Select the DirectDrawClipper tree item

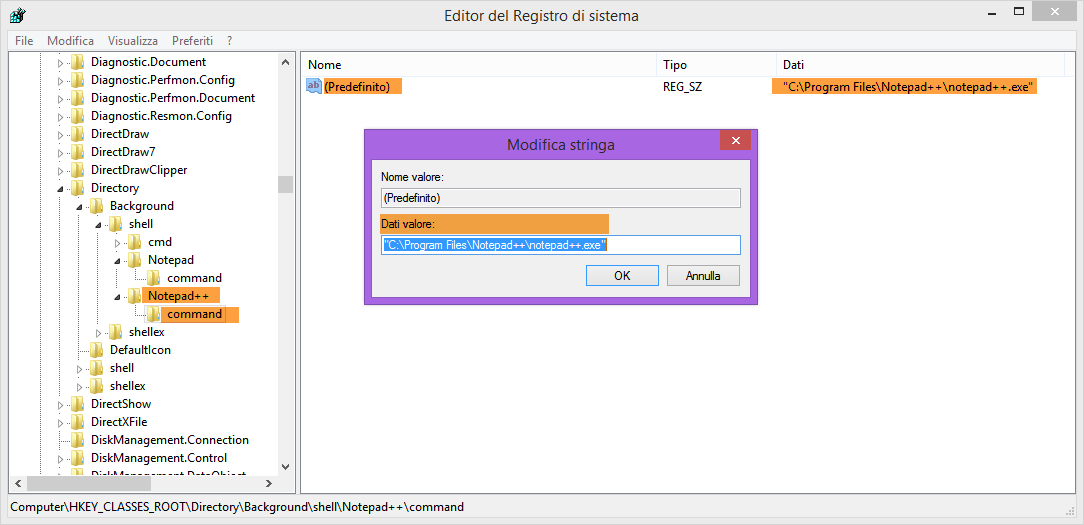(139, 170)
